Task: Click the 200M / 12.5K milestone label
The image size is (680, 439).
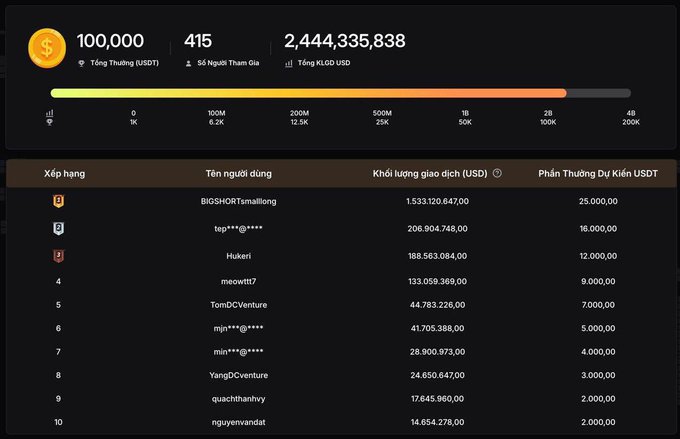Action: tap(299, 118)
